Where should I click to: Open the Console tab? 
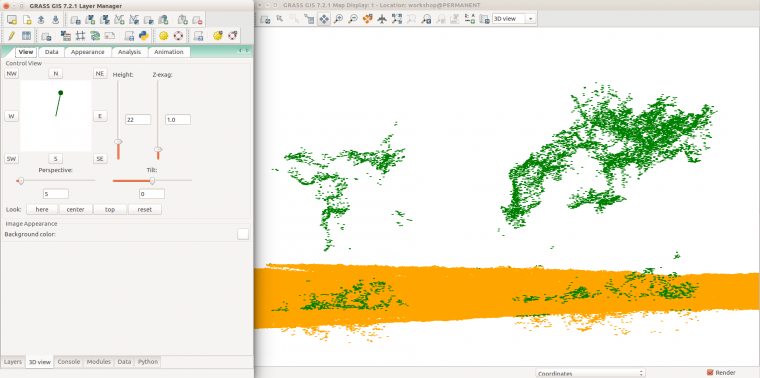68,362
